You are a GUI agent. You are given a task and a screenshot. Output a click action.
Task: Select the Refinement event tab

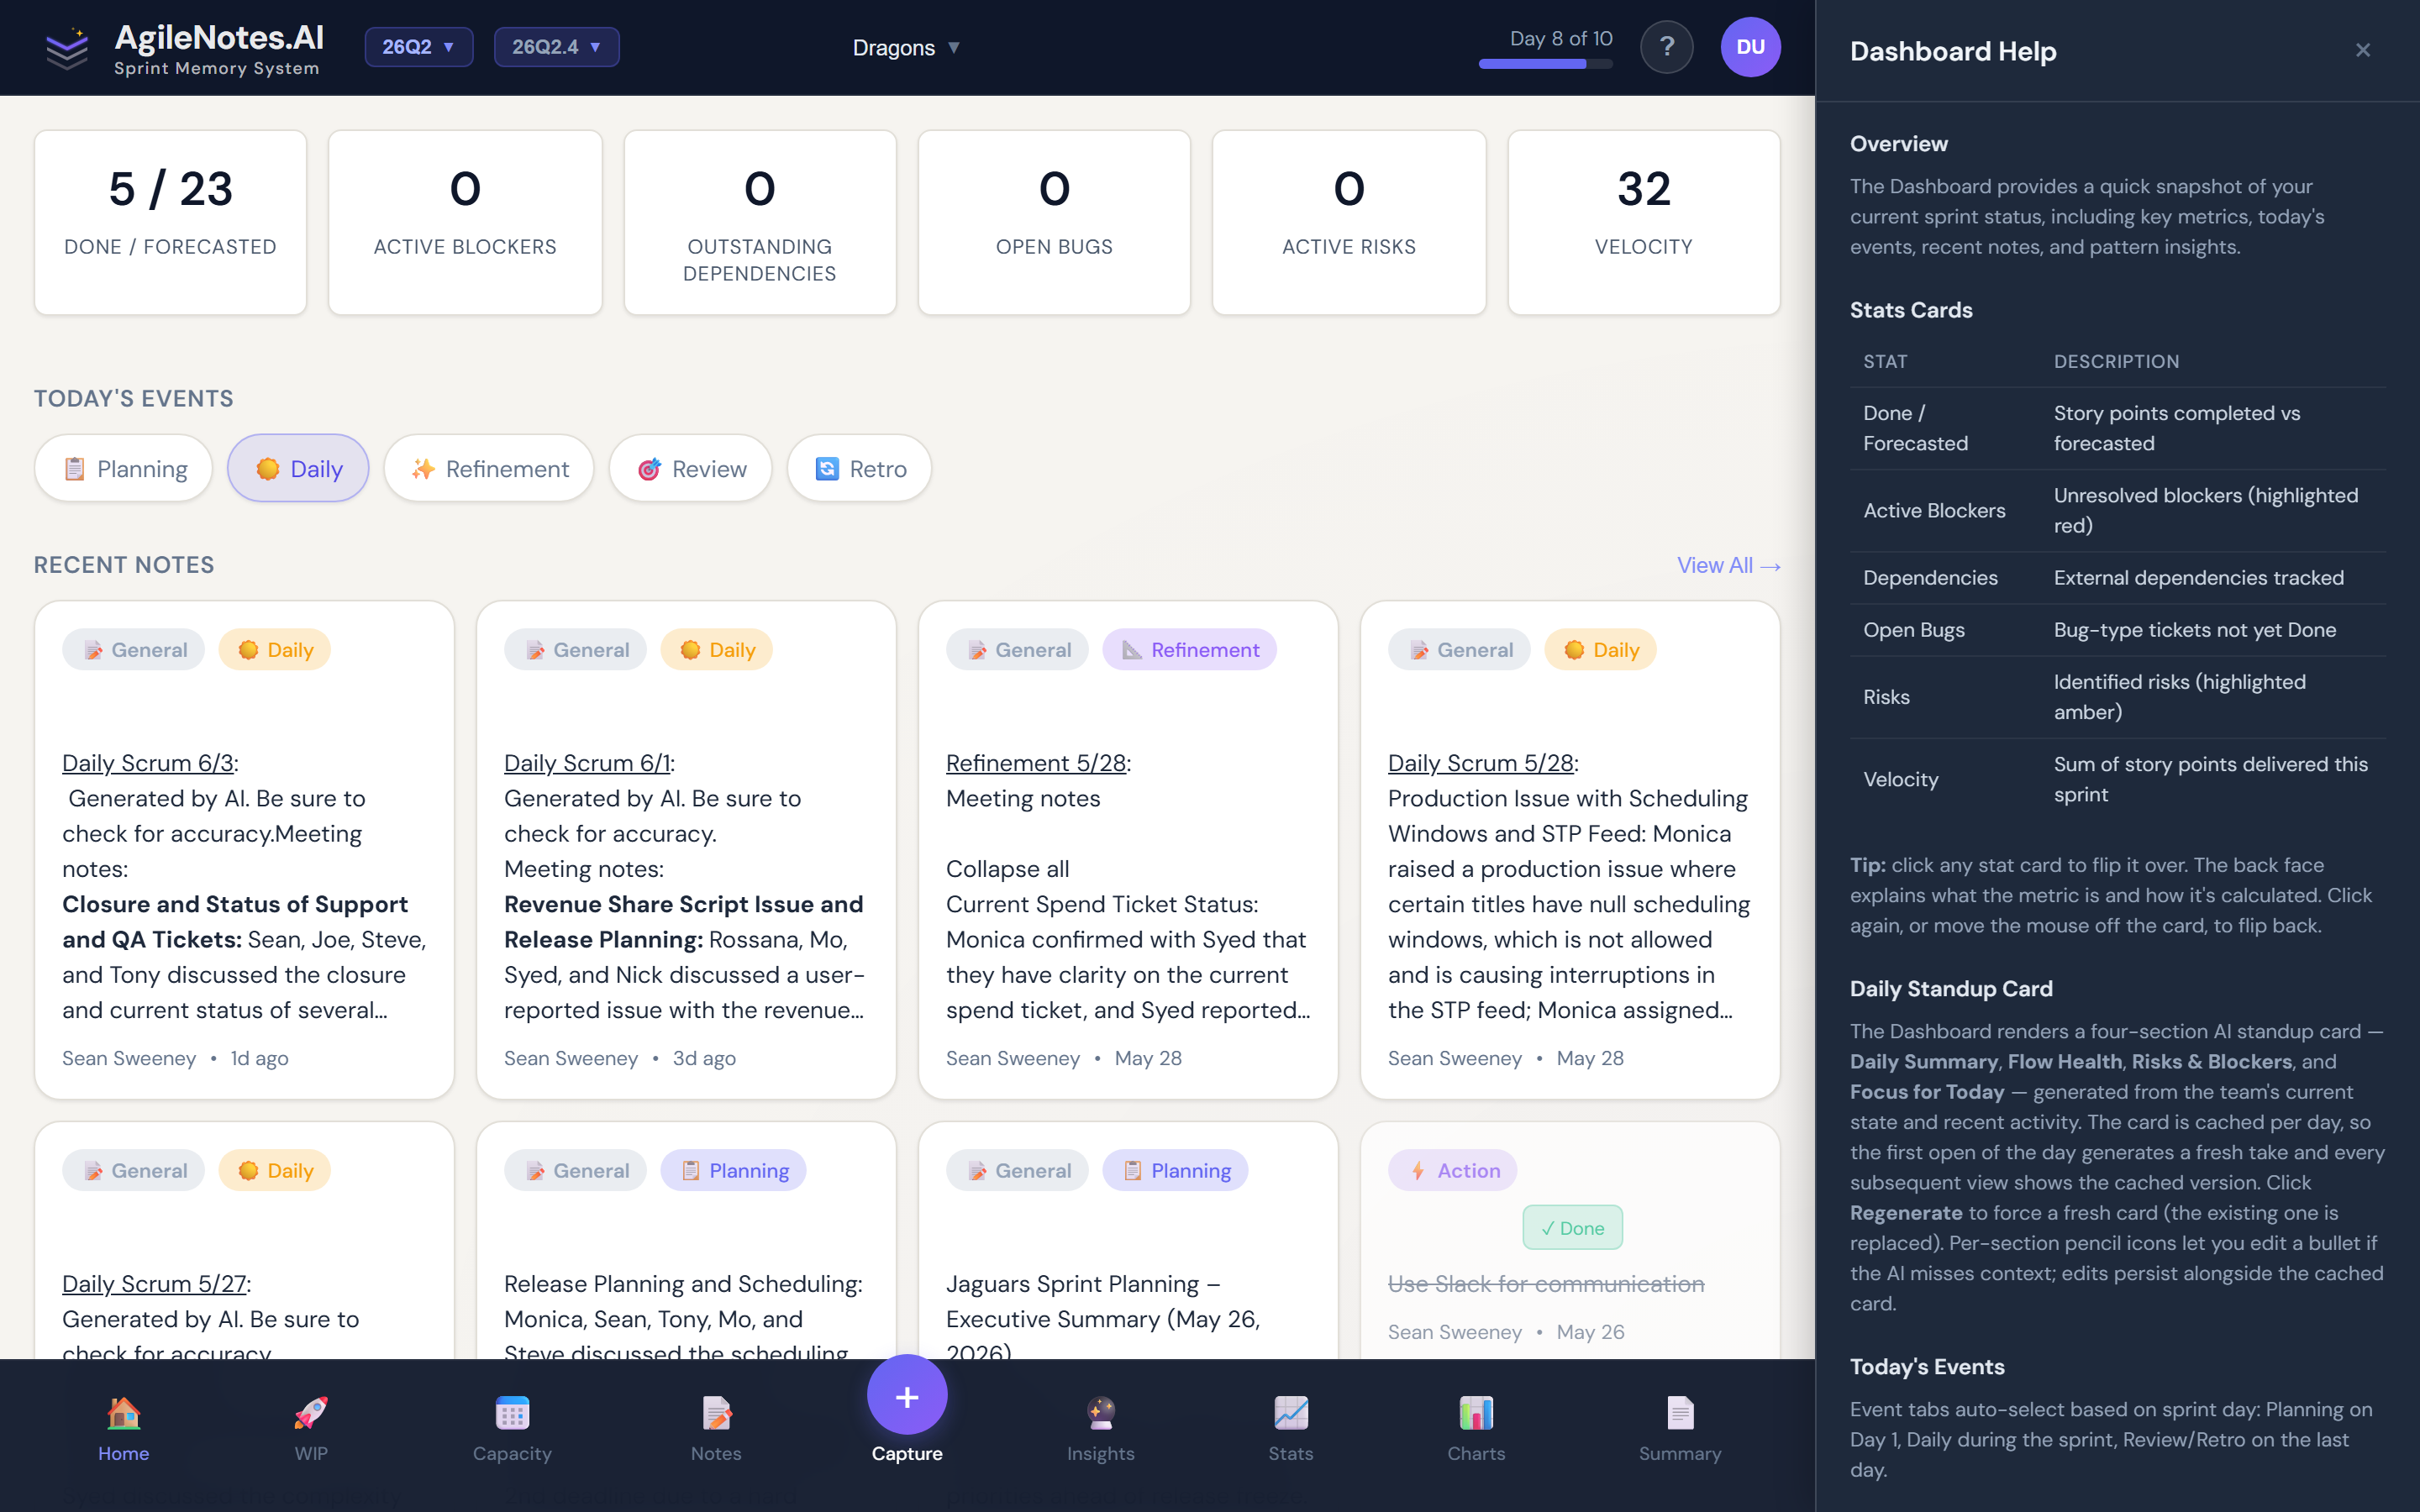coord(489,468)
